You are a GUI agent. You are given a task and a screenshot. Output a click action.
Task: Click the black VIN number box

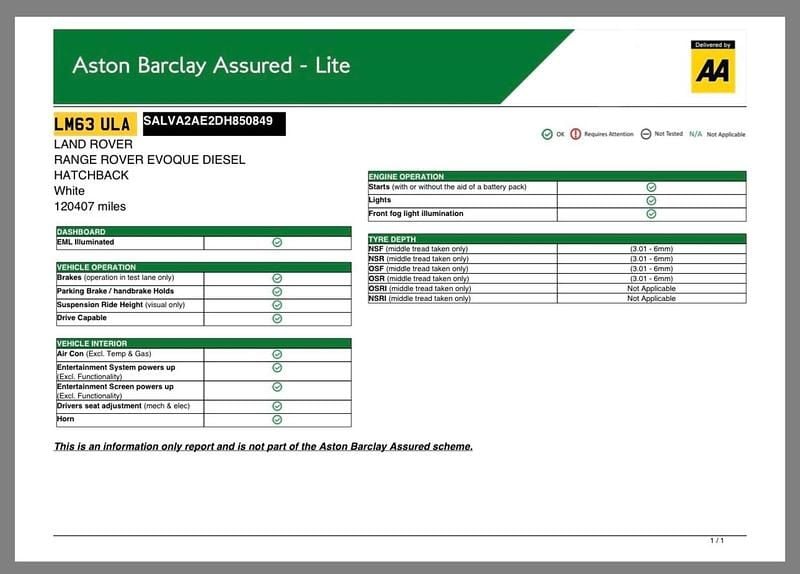pyautogui.click(x=214, y=122)
